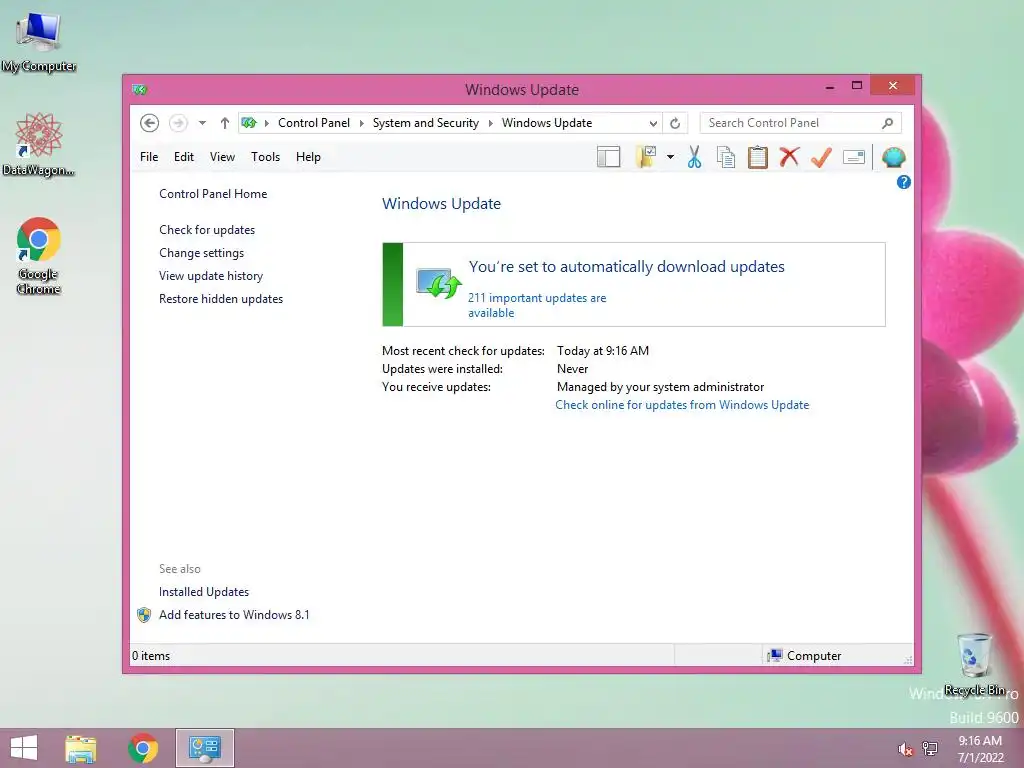
Task: Expand the chevron after Control Panel breadcrumb
Action: coord(362,123)
